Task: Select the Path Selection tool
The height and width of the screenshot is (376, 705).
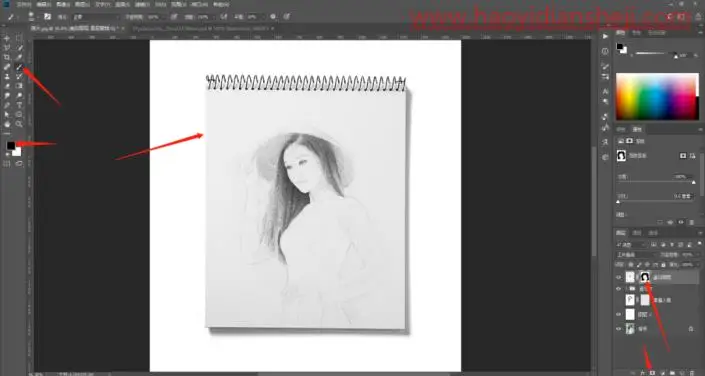Action: pos(7,114)
